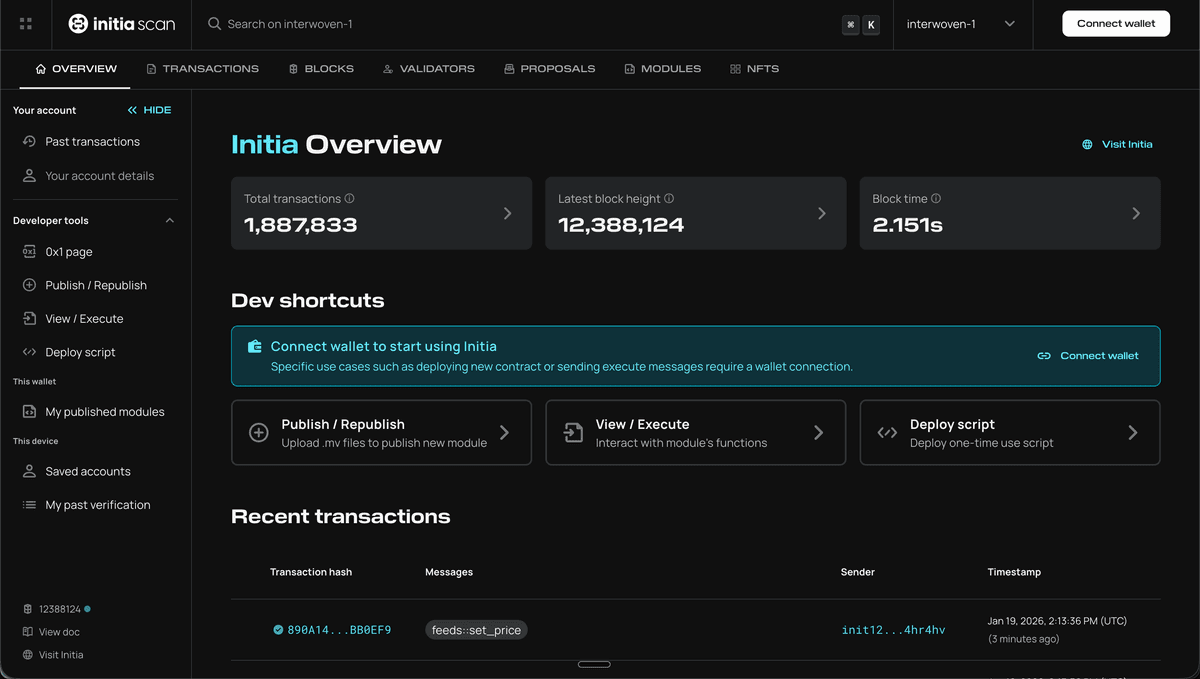
Task: Hide the Your account sidebar
Action: [x=149, y=110]
